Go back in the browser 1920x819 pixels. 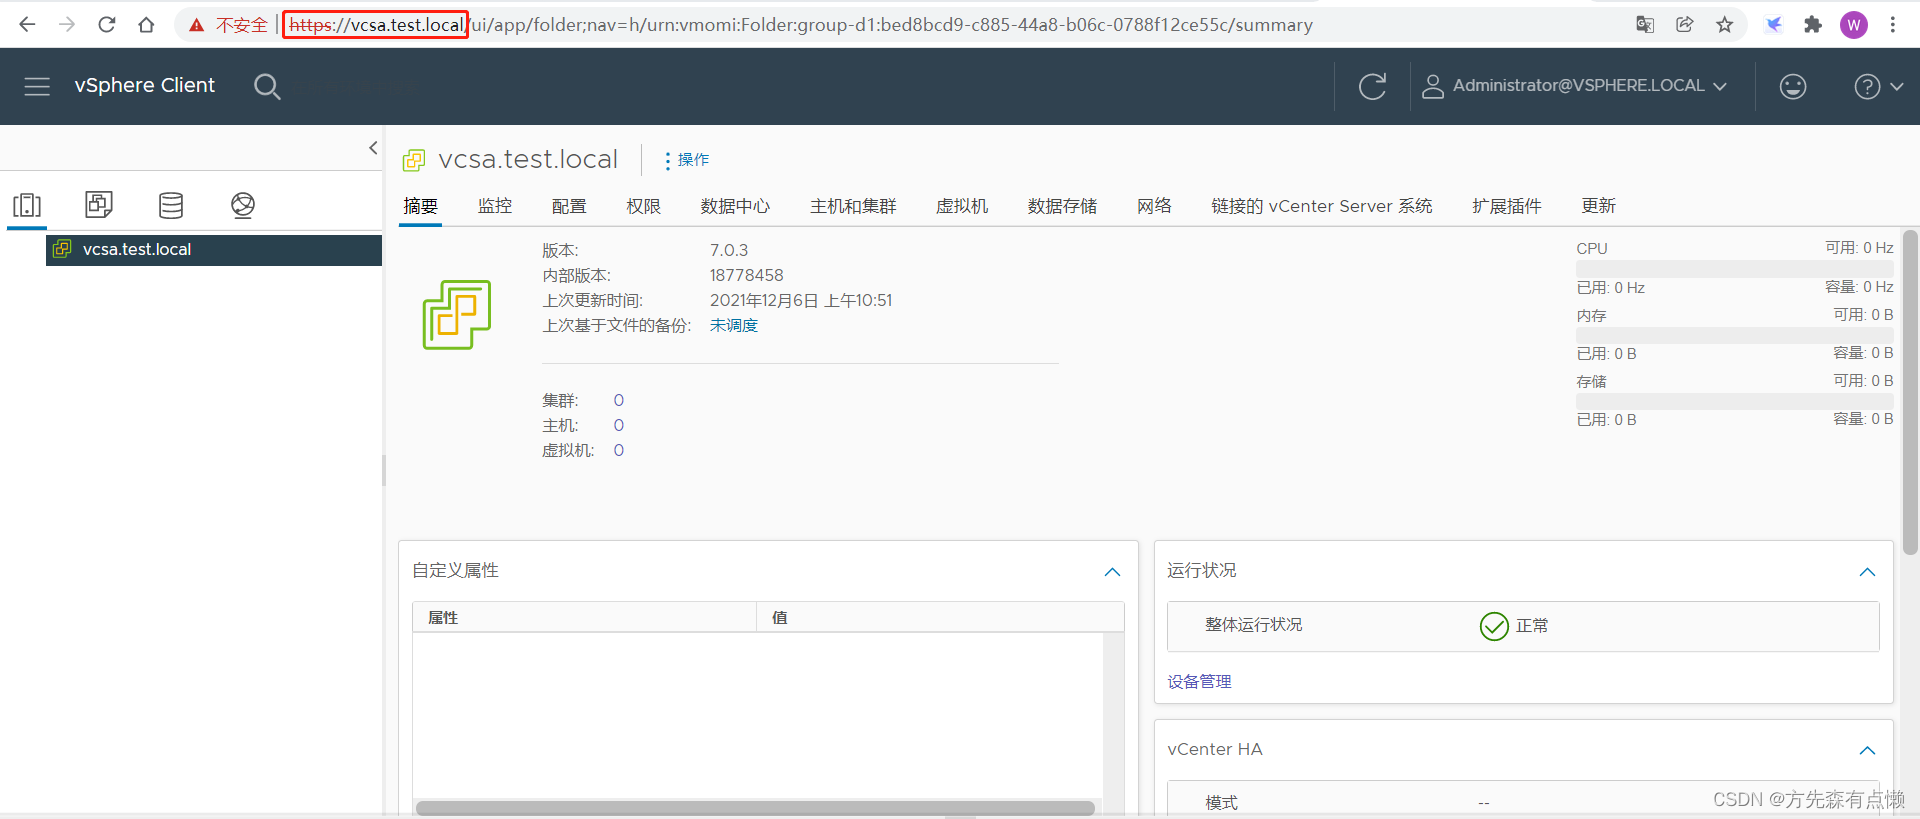[27, 25]
